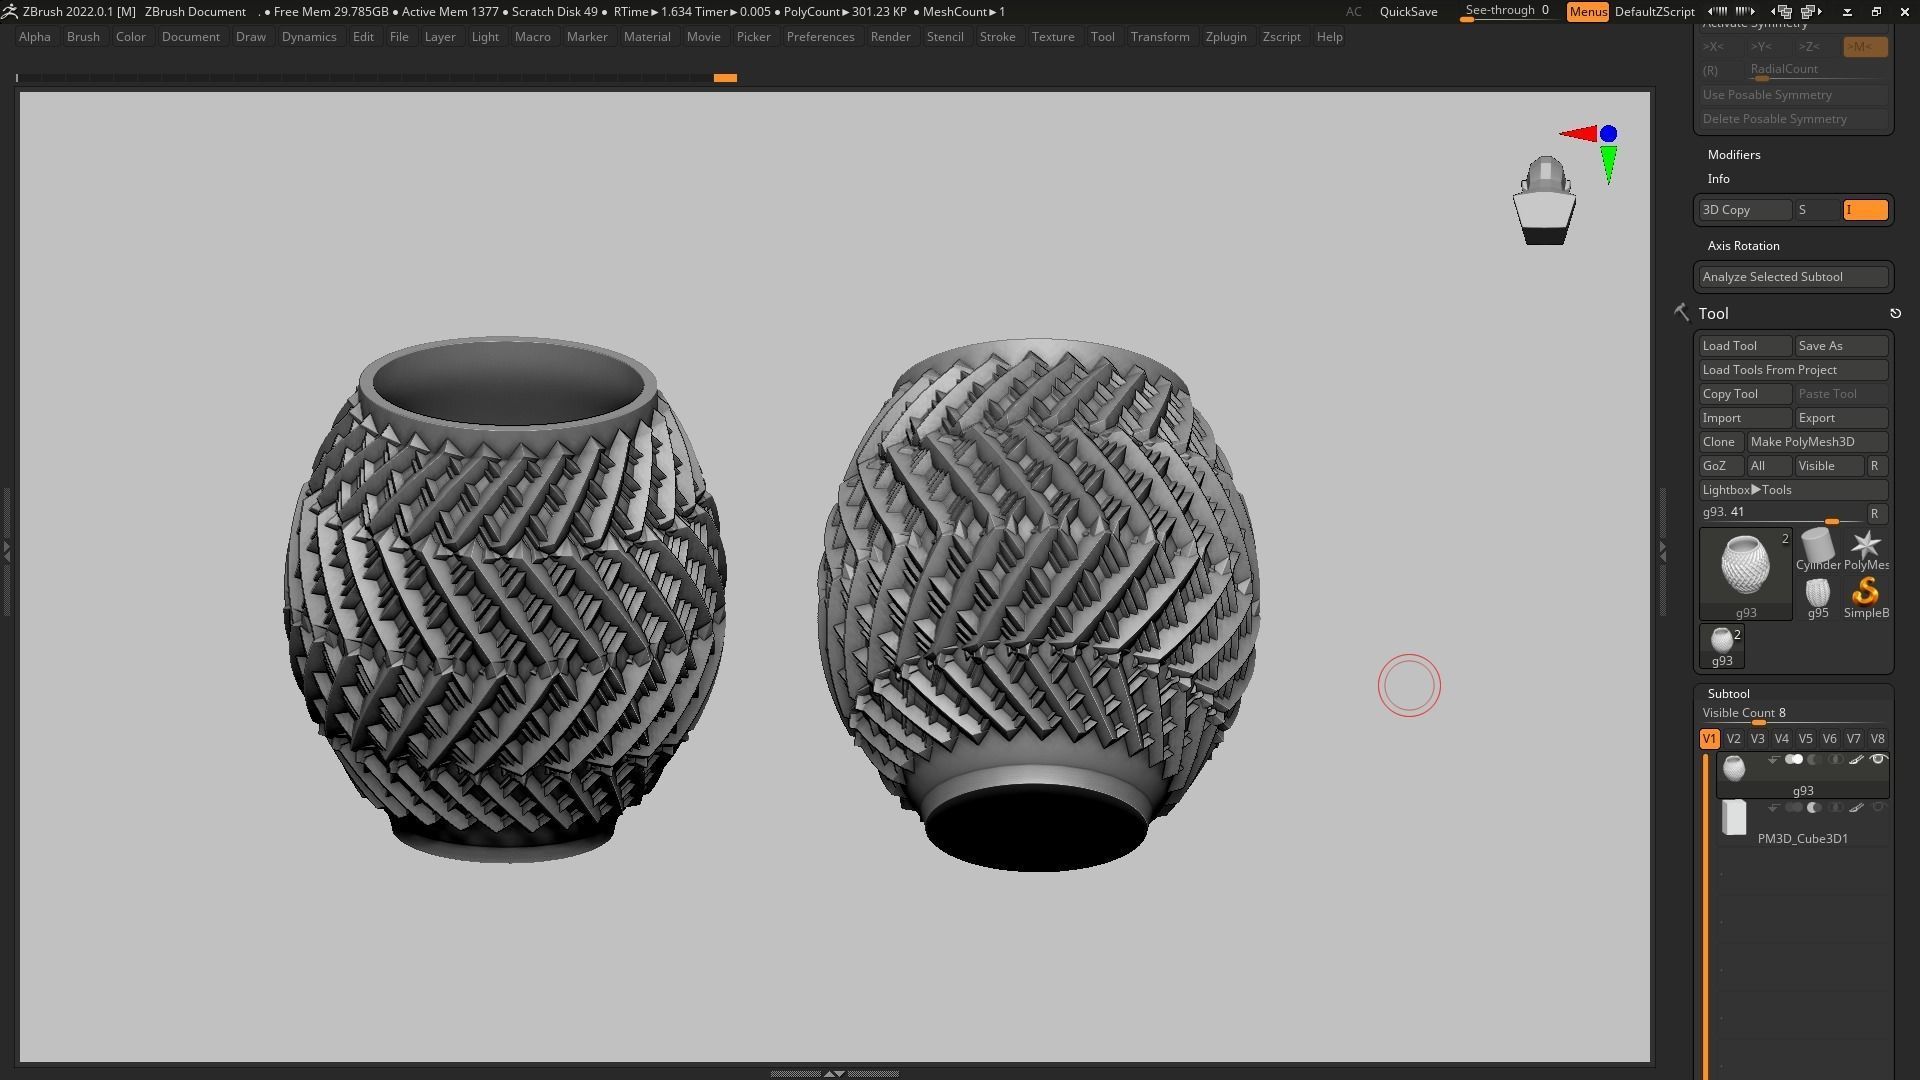Select the g95 vase tool
Viewport: 1920px width, 1080px height.
coord(1817,598)
